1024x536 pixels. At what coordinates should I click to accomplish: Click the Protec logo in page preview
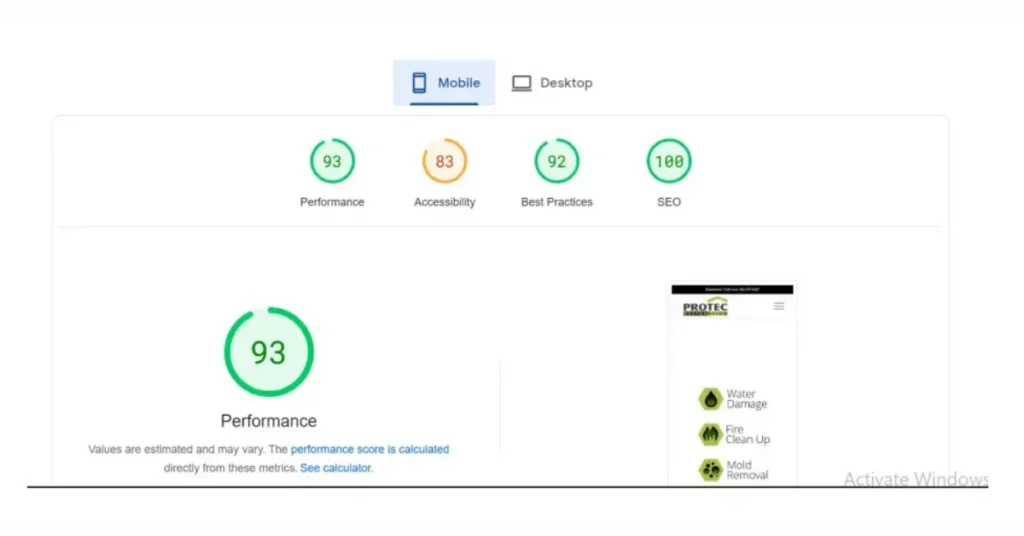click(705, 307)
